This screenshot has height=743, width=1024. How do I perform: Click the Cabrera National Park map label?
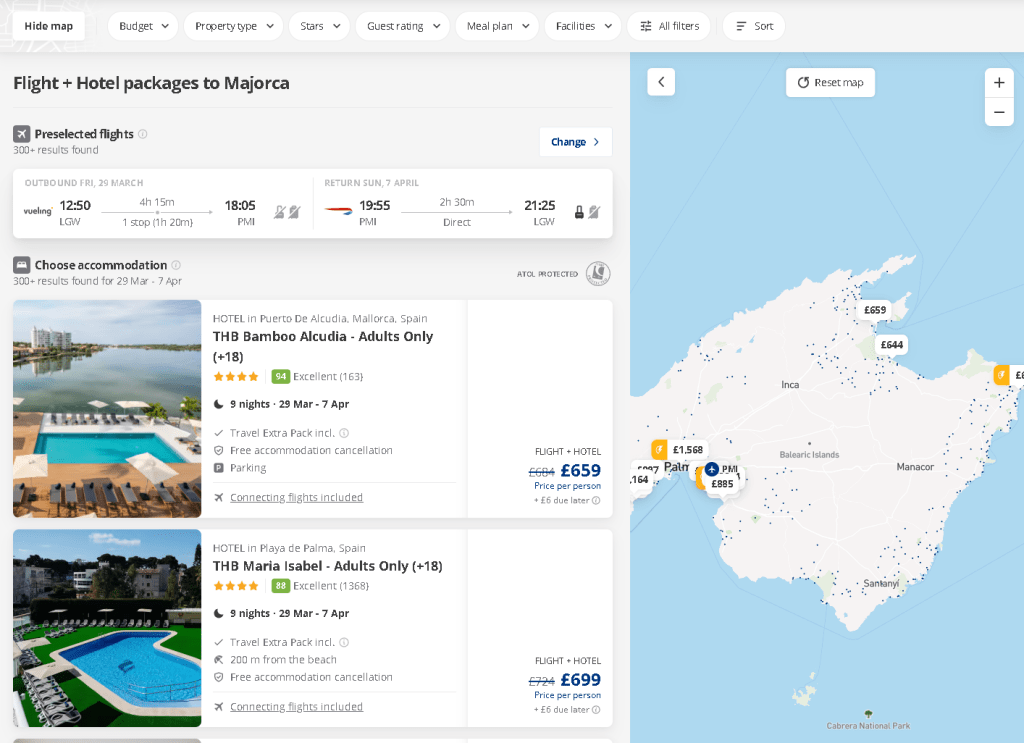[868, 725]
